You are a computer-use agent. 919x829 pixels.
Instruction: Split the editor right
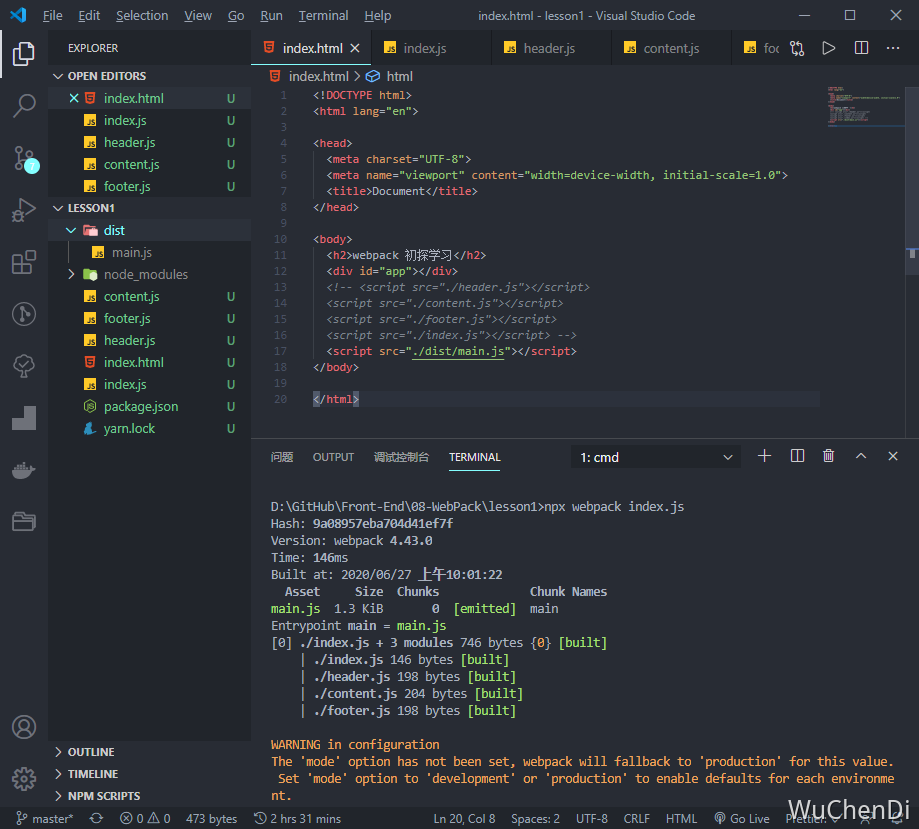pyautogui.click(x=861, y=48)
